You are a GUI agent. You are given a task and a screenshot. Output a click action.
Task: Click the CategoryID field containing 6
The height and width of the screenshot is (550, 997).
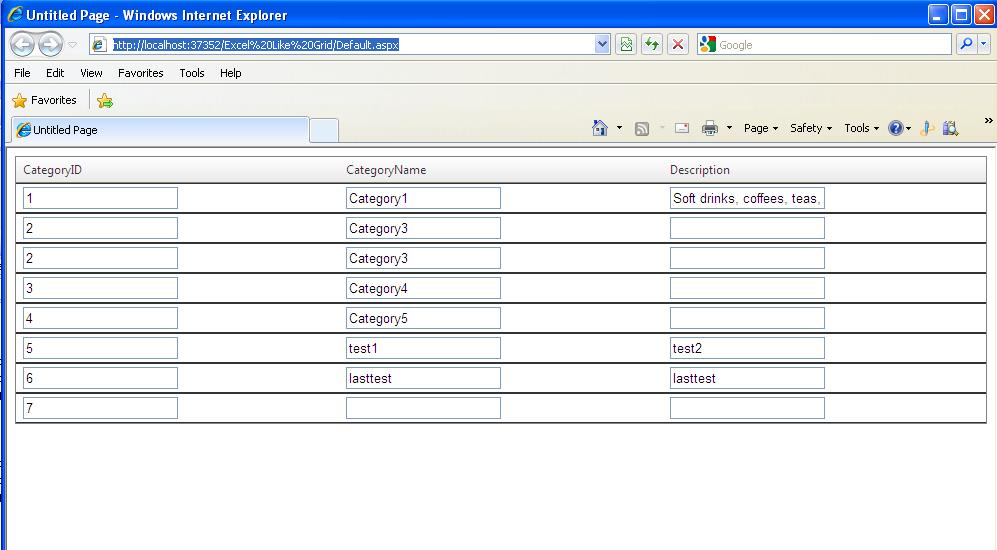(100, 378)
